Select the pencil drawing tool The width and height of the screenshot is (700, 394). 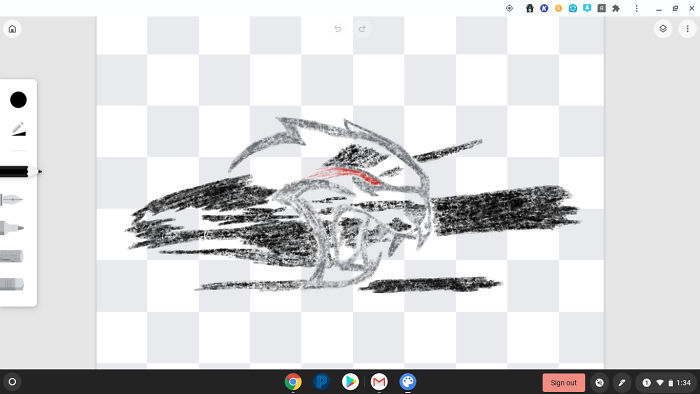coord(20,171)
